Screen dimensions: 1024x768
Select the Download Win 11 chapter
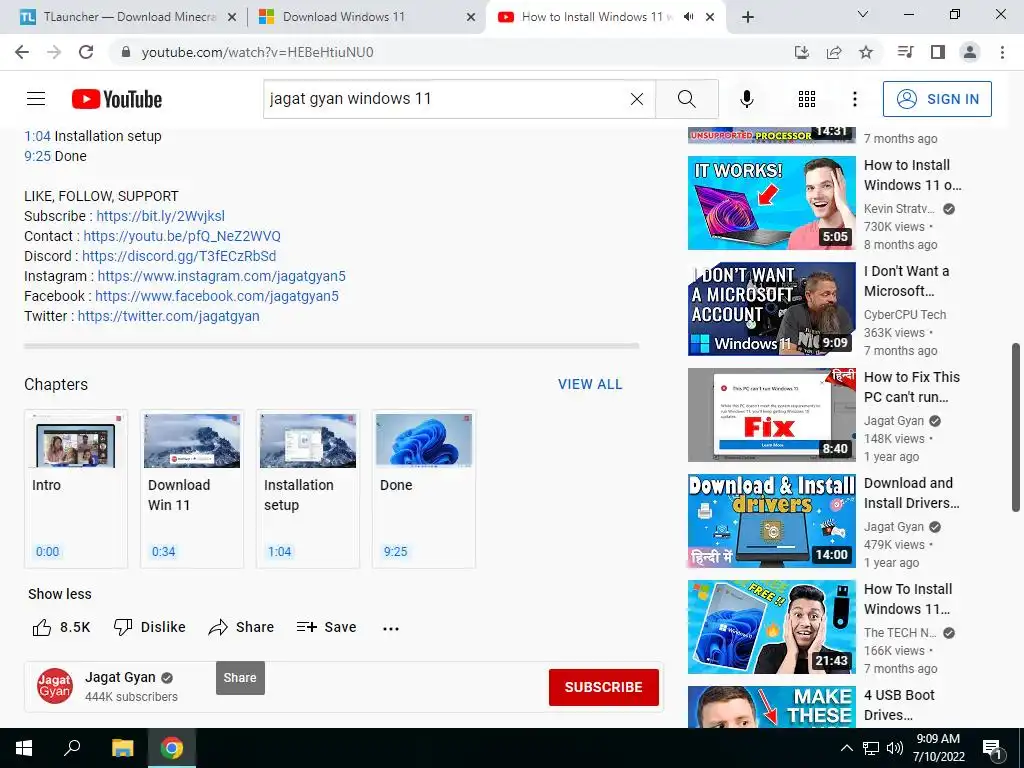point(192,488)
